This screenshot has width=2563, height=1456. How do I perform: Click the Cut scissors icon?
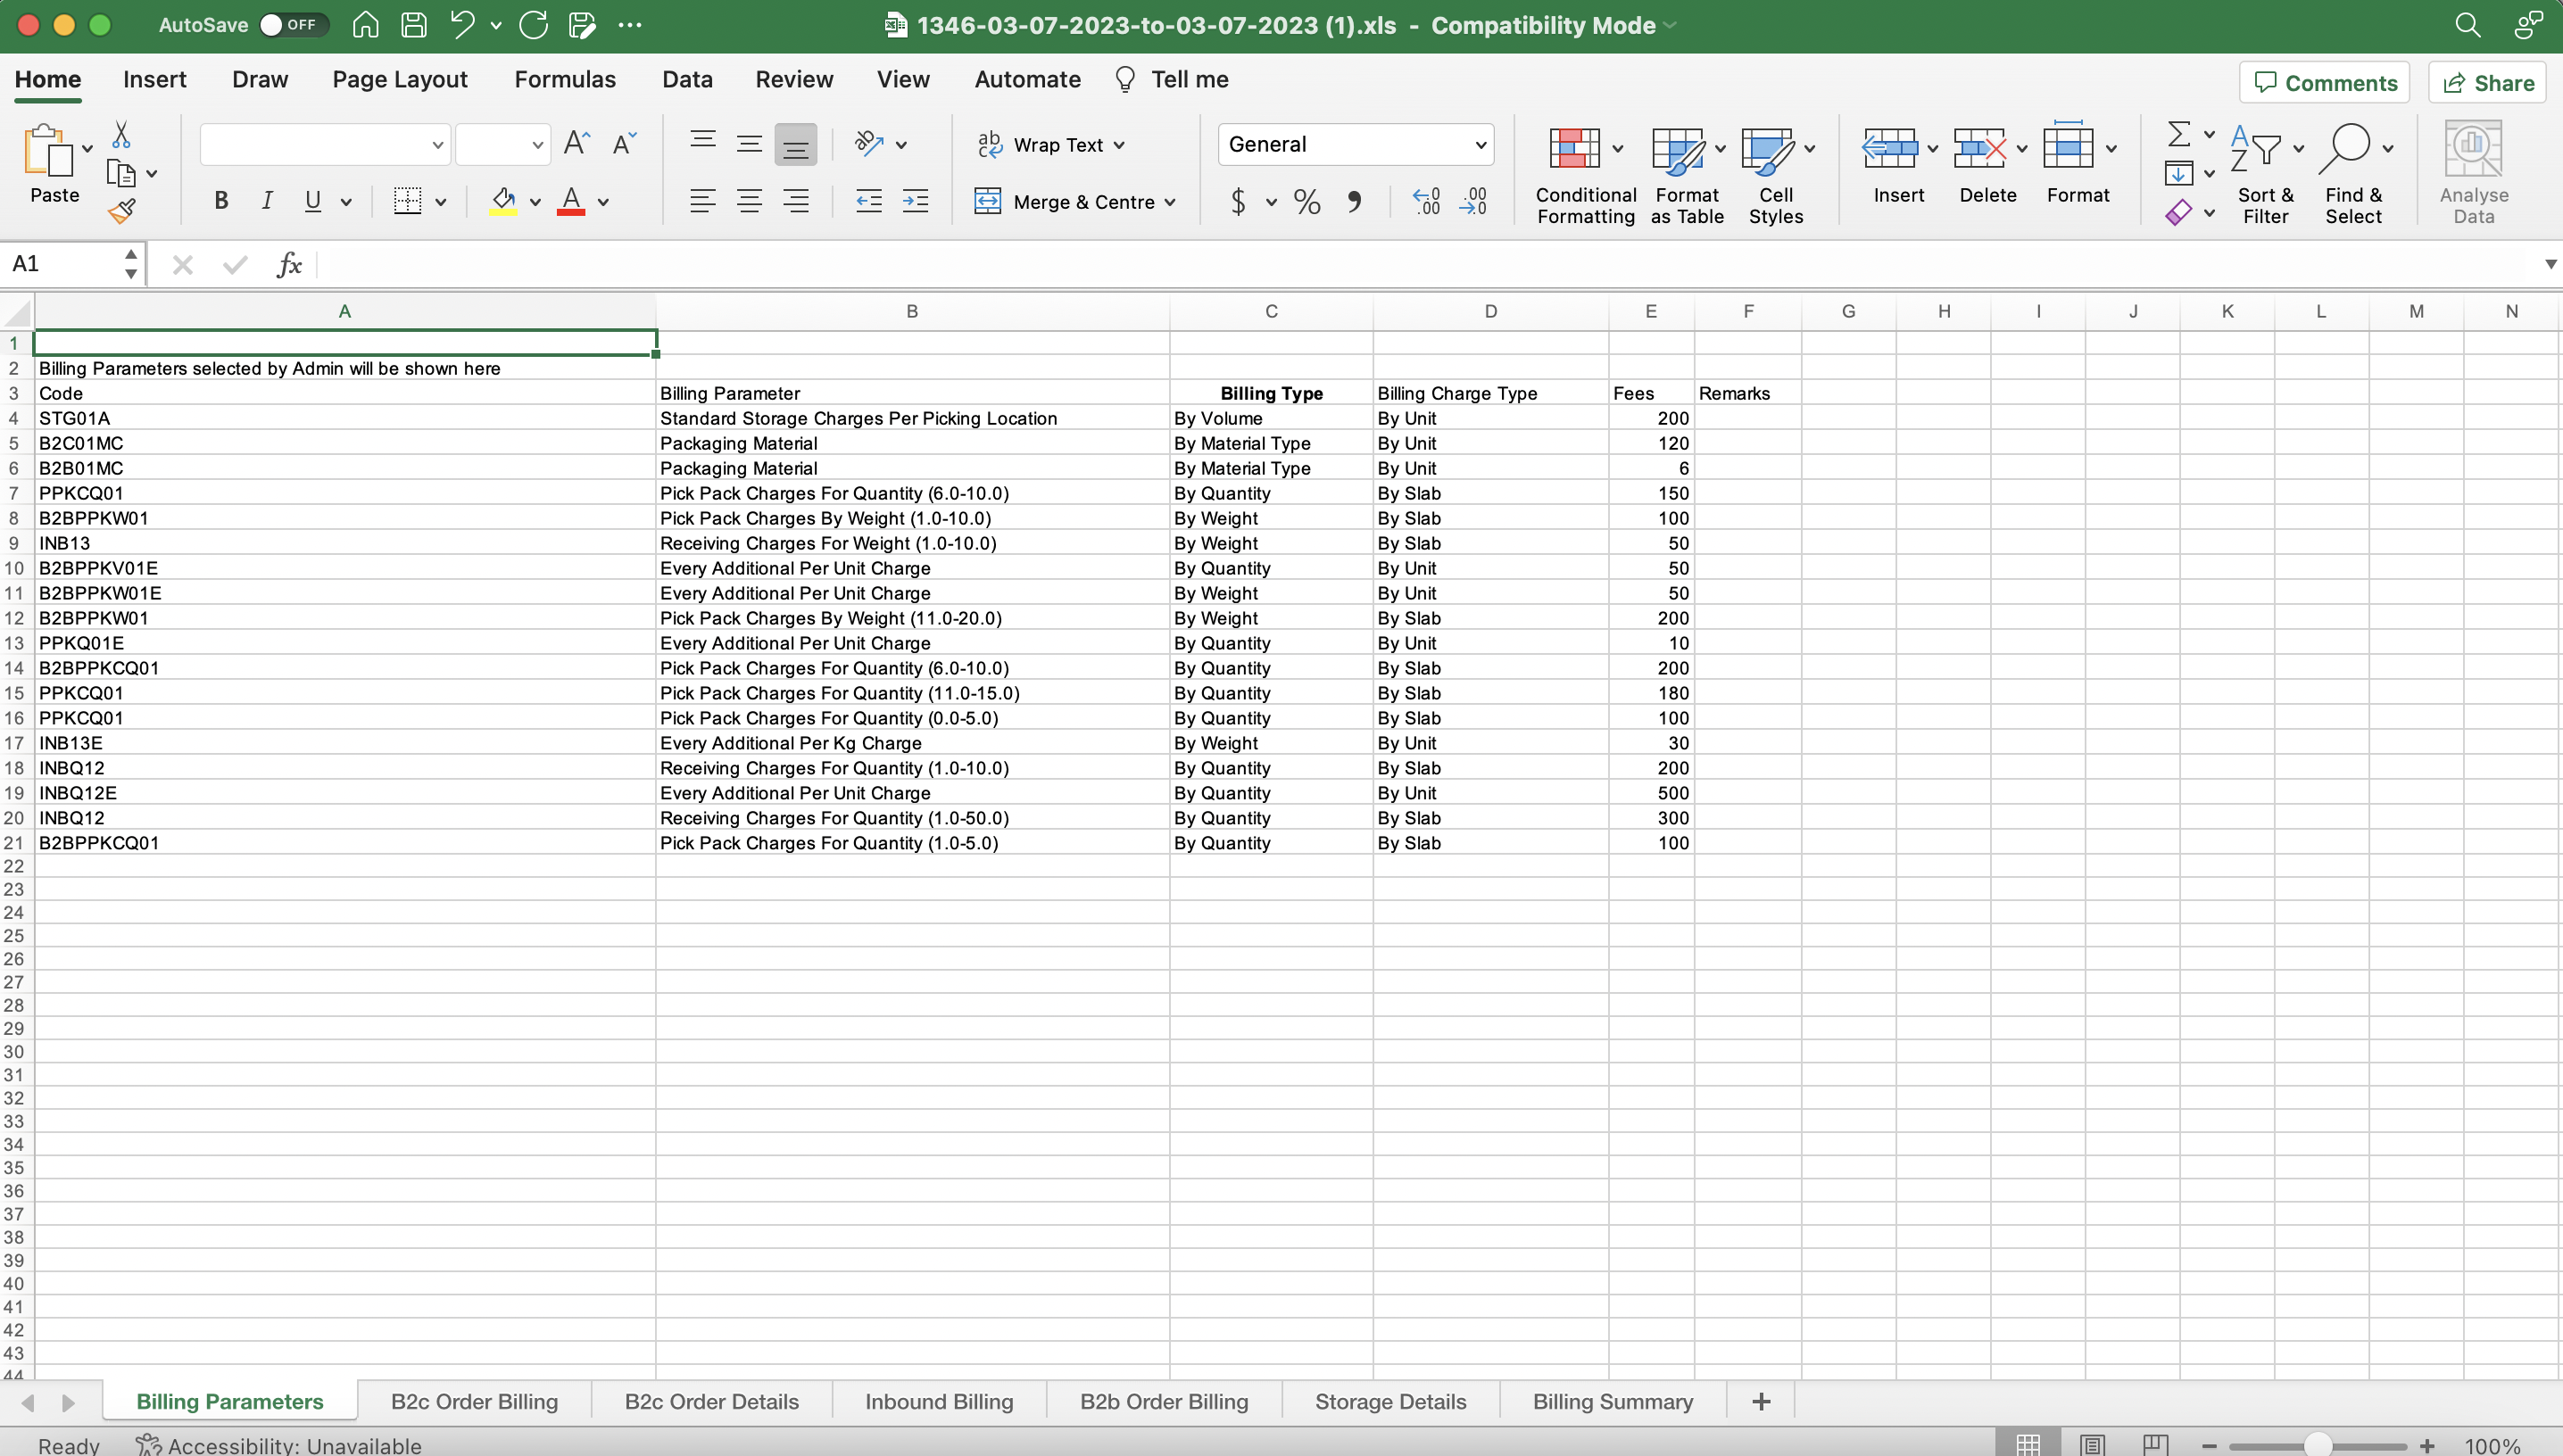121,135
